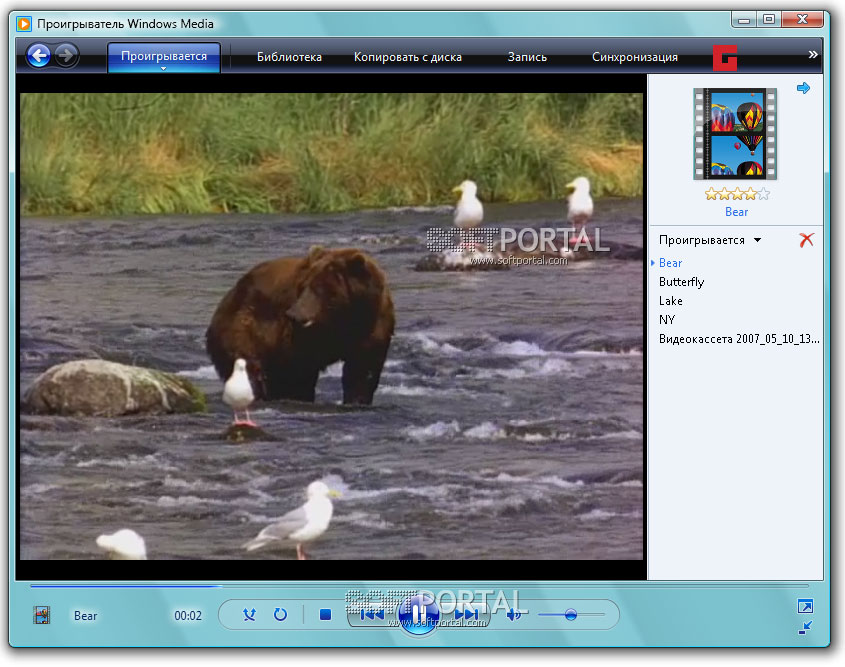Select Butterfly in the playlist
Viewport: 845px width, 667px height.
pos(681,282)
